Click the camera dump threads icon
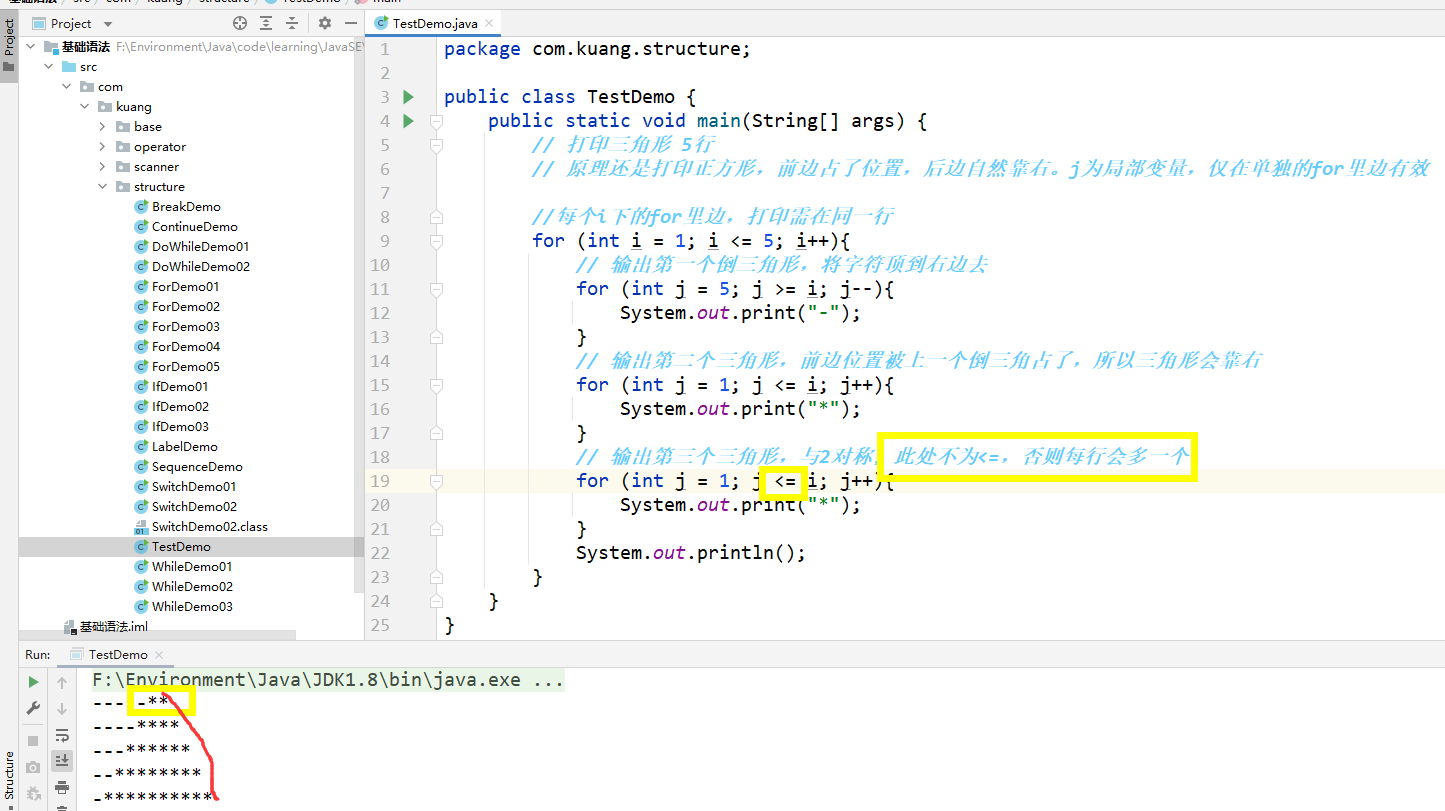 pos(33,767)
